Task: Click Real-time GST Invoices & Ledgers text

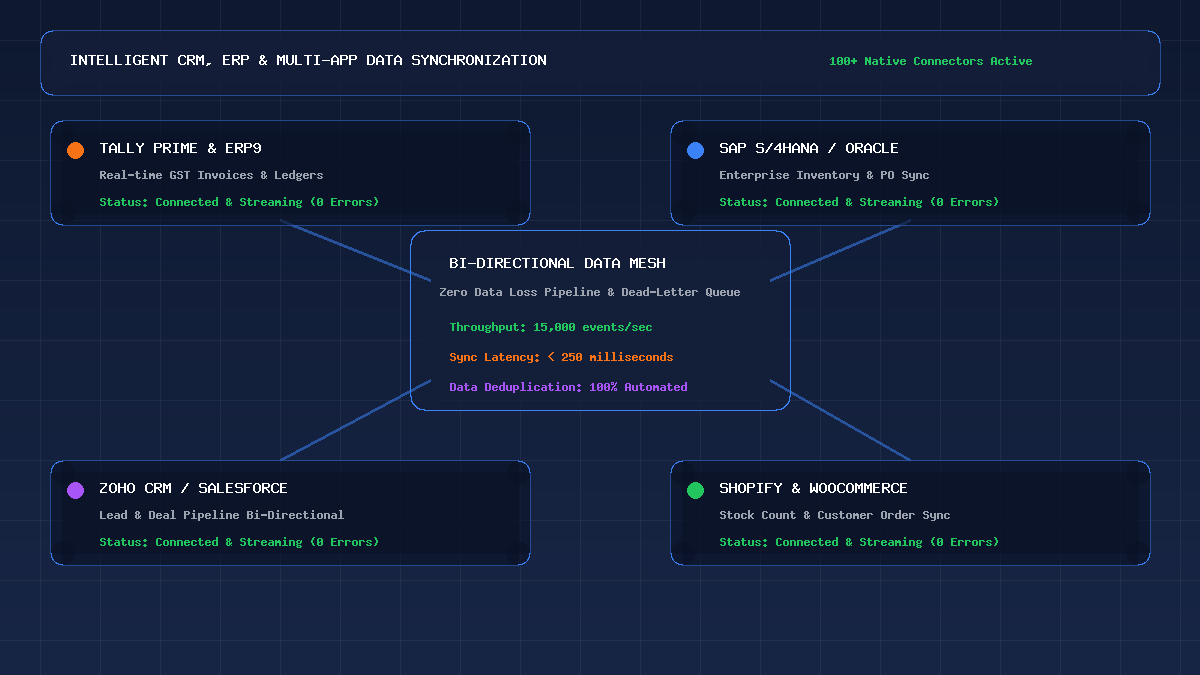Action: [x=211, y=175]
